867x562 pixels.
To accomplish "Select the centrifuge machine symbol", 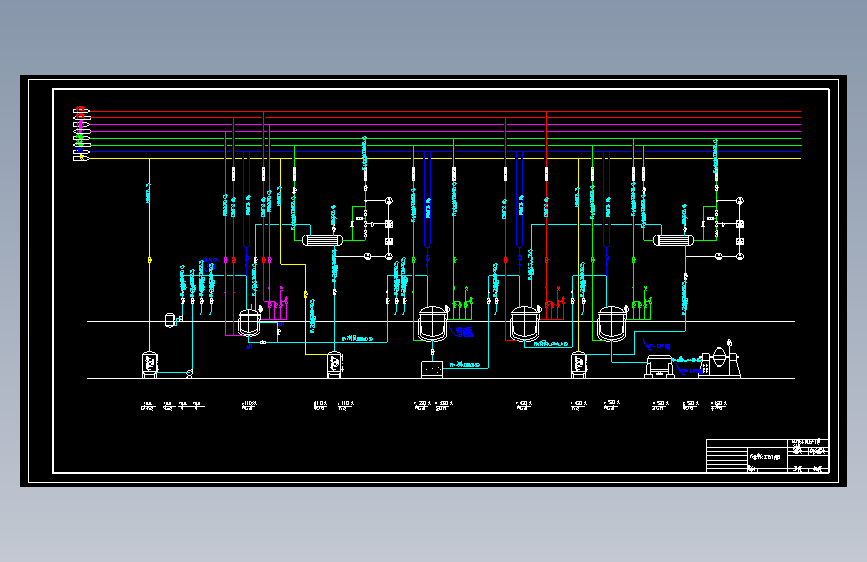I will [x=660, y=367].
